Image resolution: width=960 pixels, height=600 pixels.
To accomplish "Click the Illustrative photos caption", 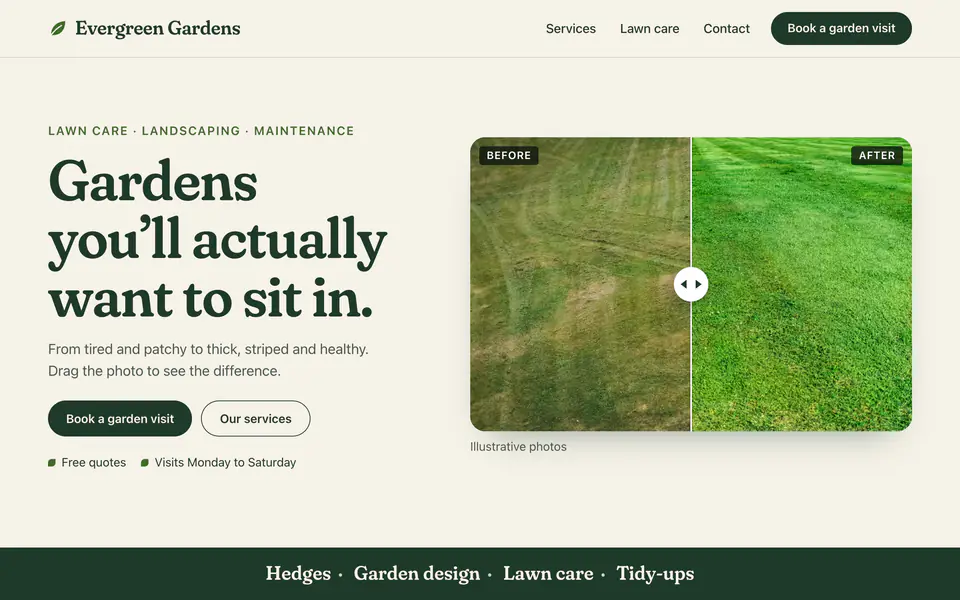I will [518, 447].
